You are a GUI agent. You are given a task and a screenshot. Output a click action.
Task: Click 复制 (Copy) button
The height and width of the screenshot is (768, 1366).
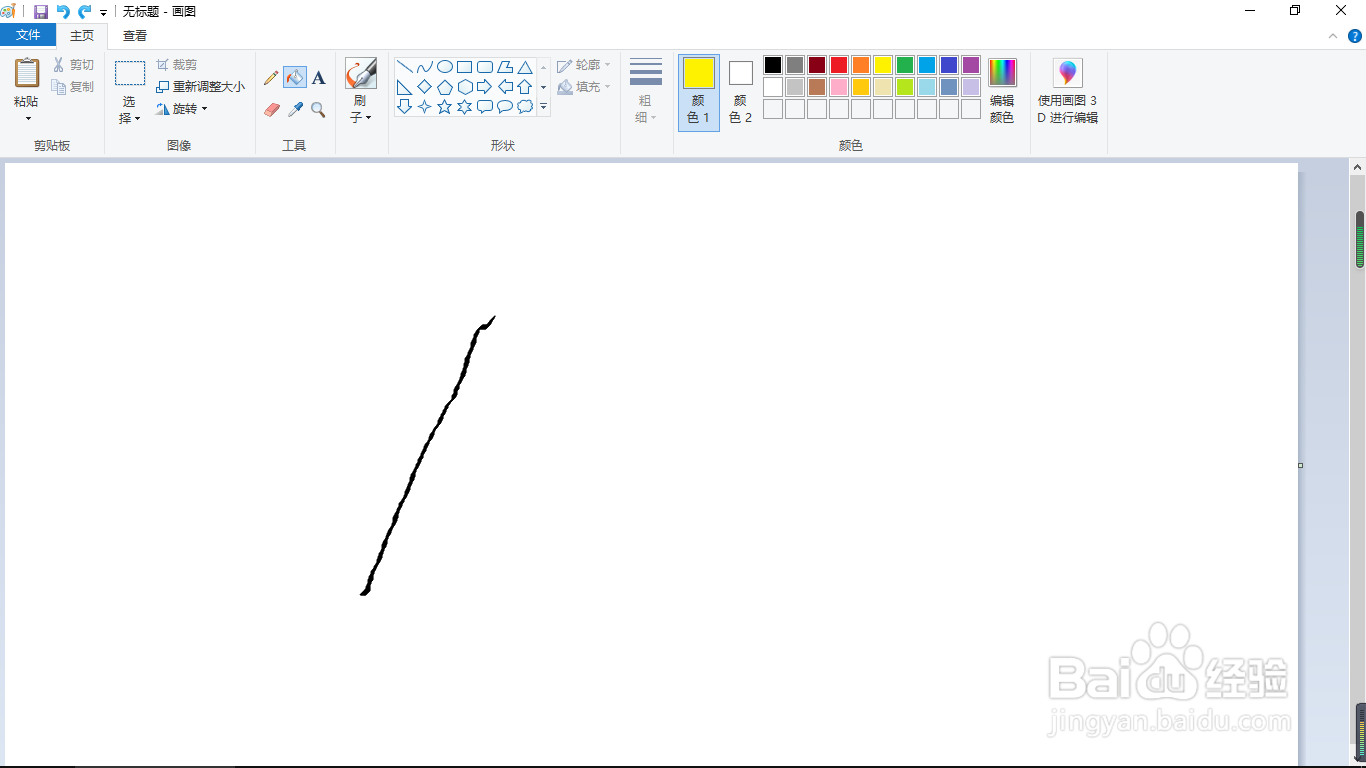(x=73, y=87)
